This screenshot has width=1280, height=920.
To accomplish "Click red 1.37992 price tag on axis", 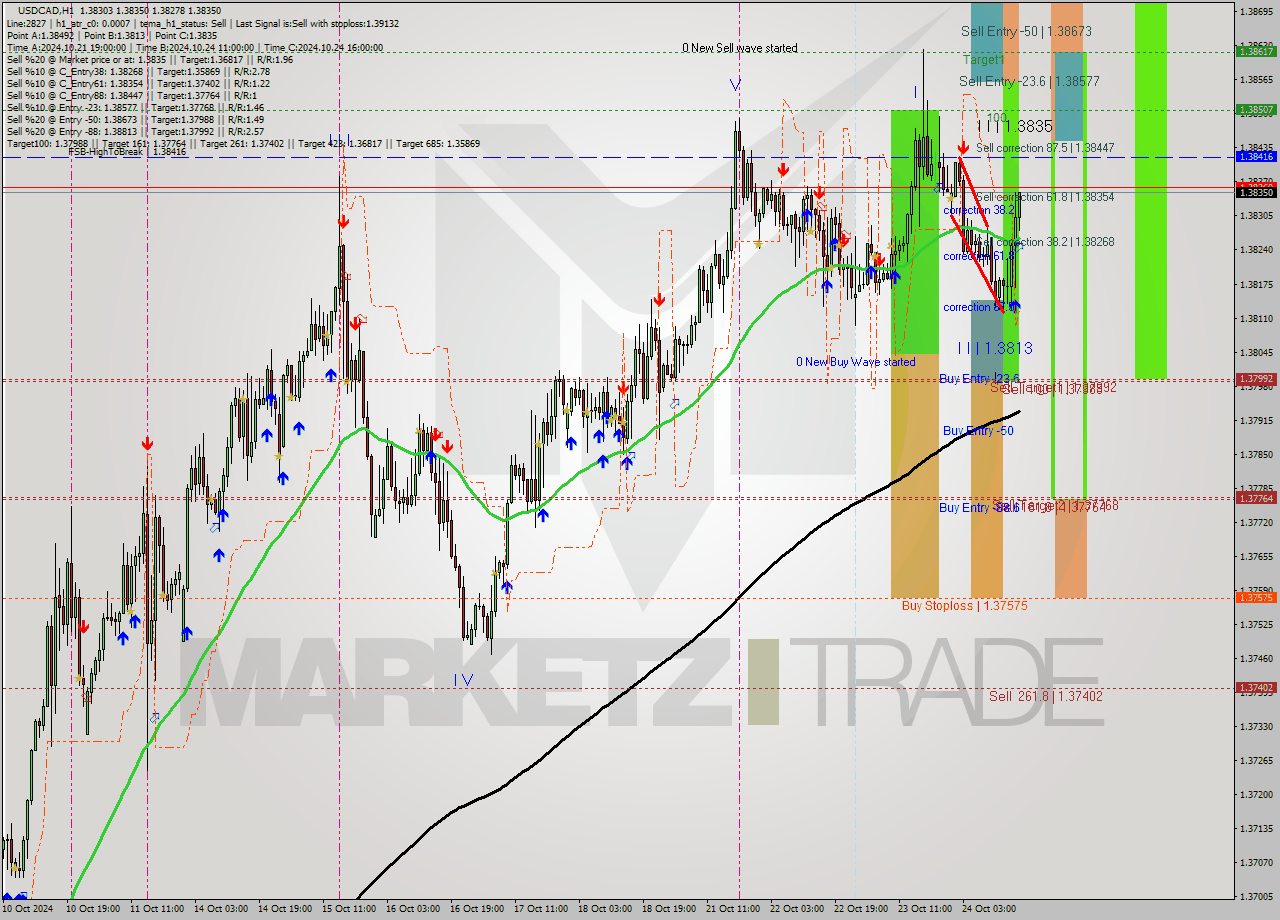I will point(1256,379).
